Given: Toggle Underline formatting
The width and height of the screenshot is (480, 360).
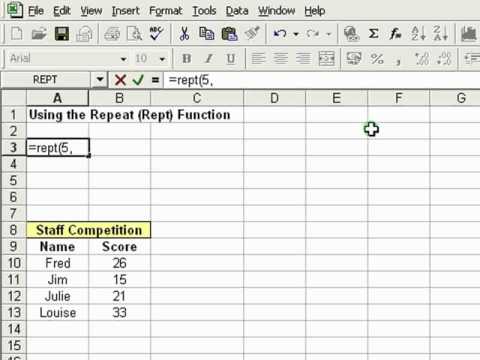Looking at the screenshot, I should click(x=231, y=59).
